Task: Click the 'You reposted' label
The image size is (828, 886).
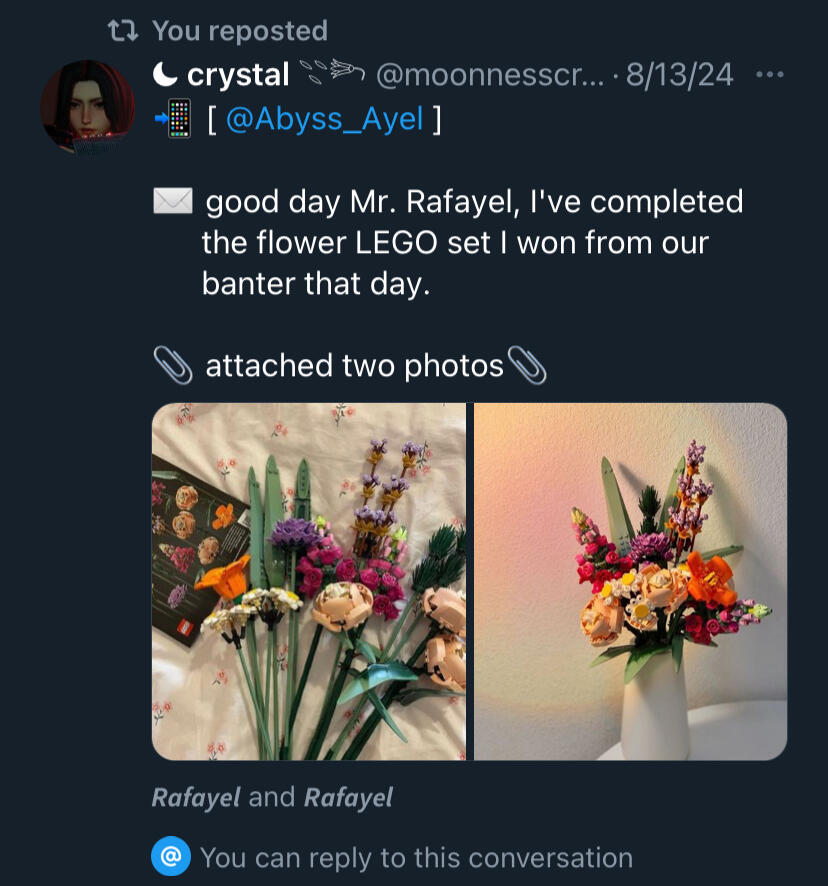Action: pos(240,31)
